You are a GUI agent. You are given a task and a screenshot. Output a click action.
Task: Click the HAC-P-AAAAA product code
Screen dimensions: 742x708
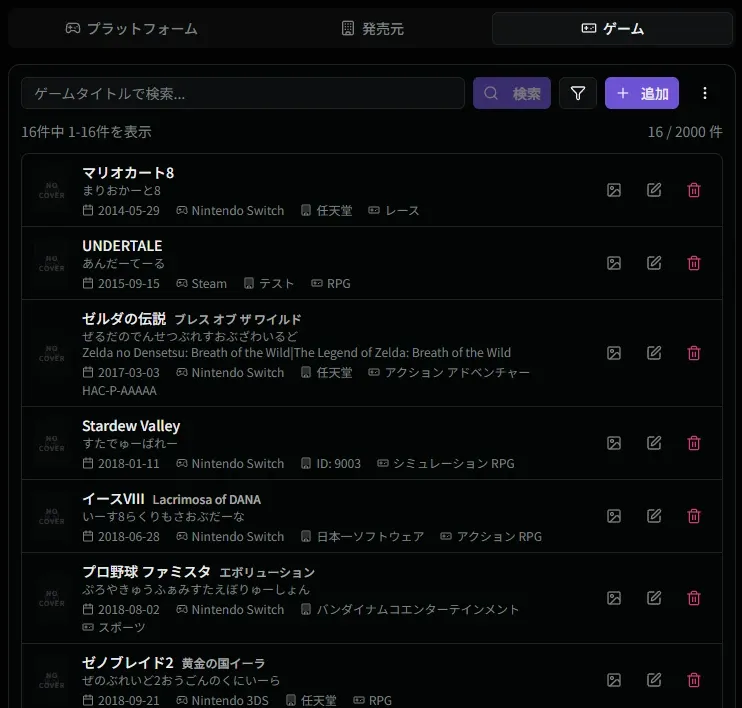point(119,390)
